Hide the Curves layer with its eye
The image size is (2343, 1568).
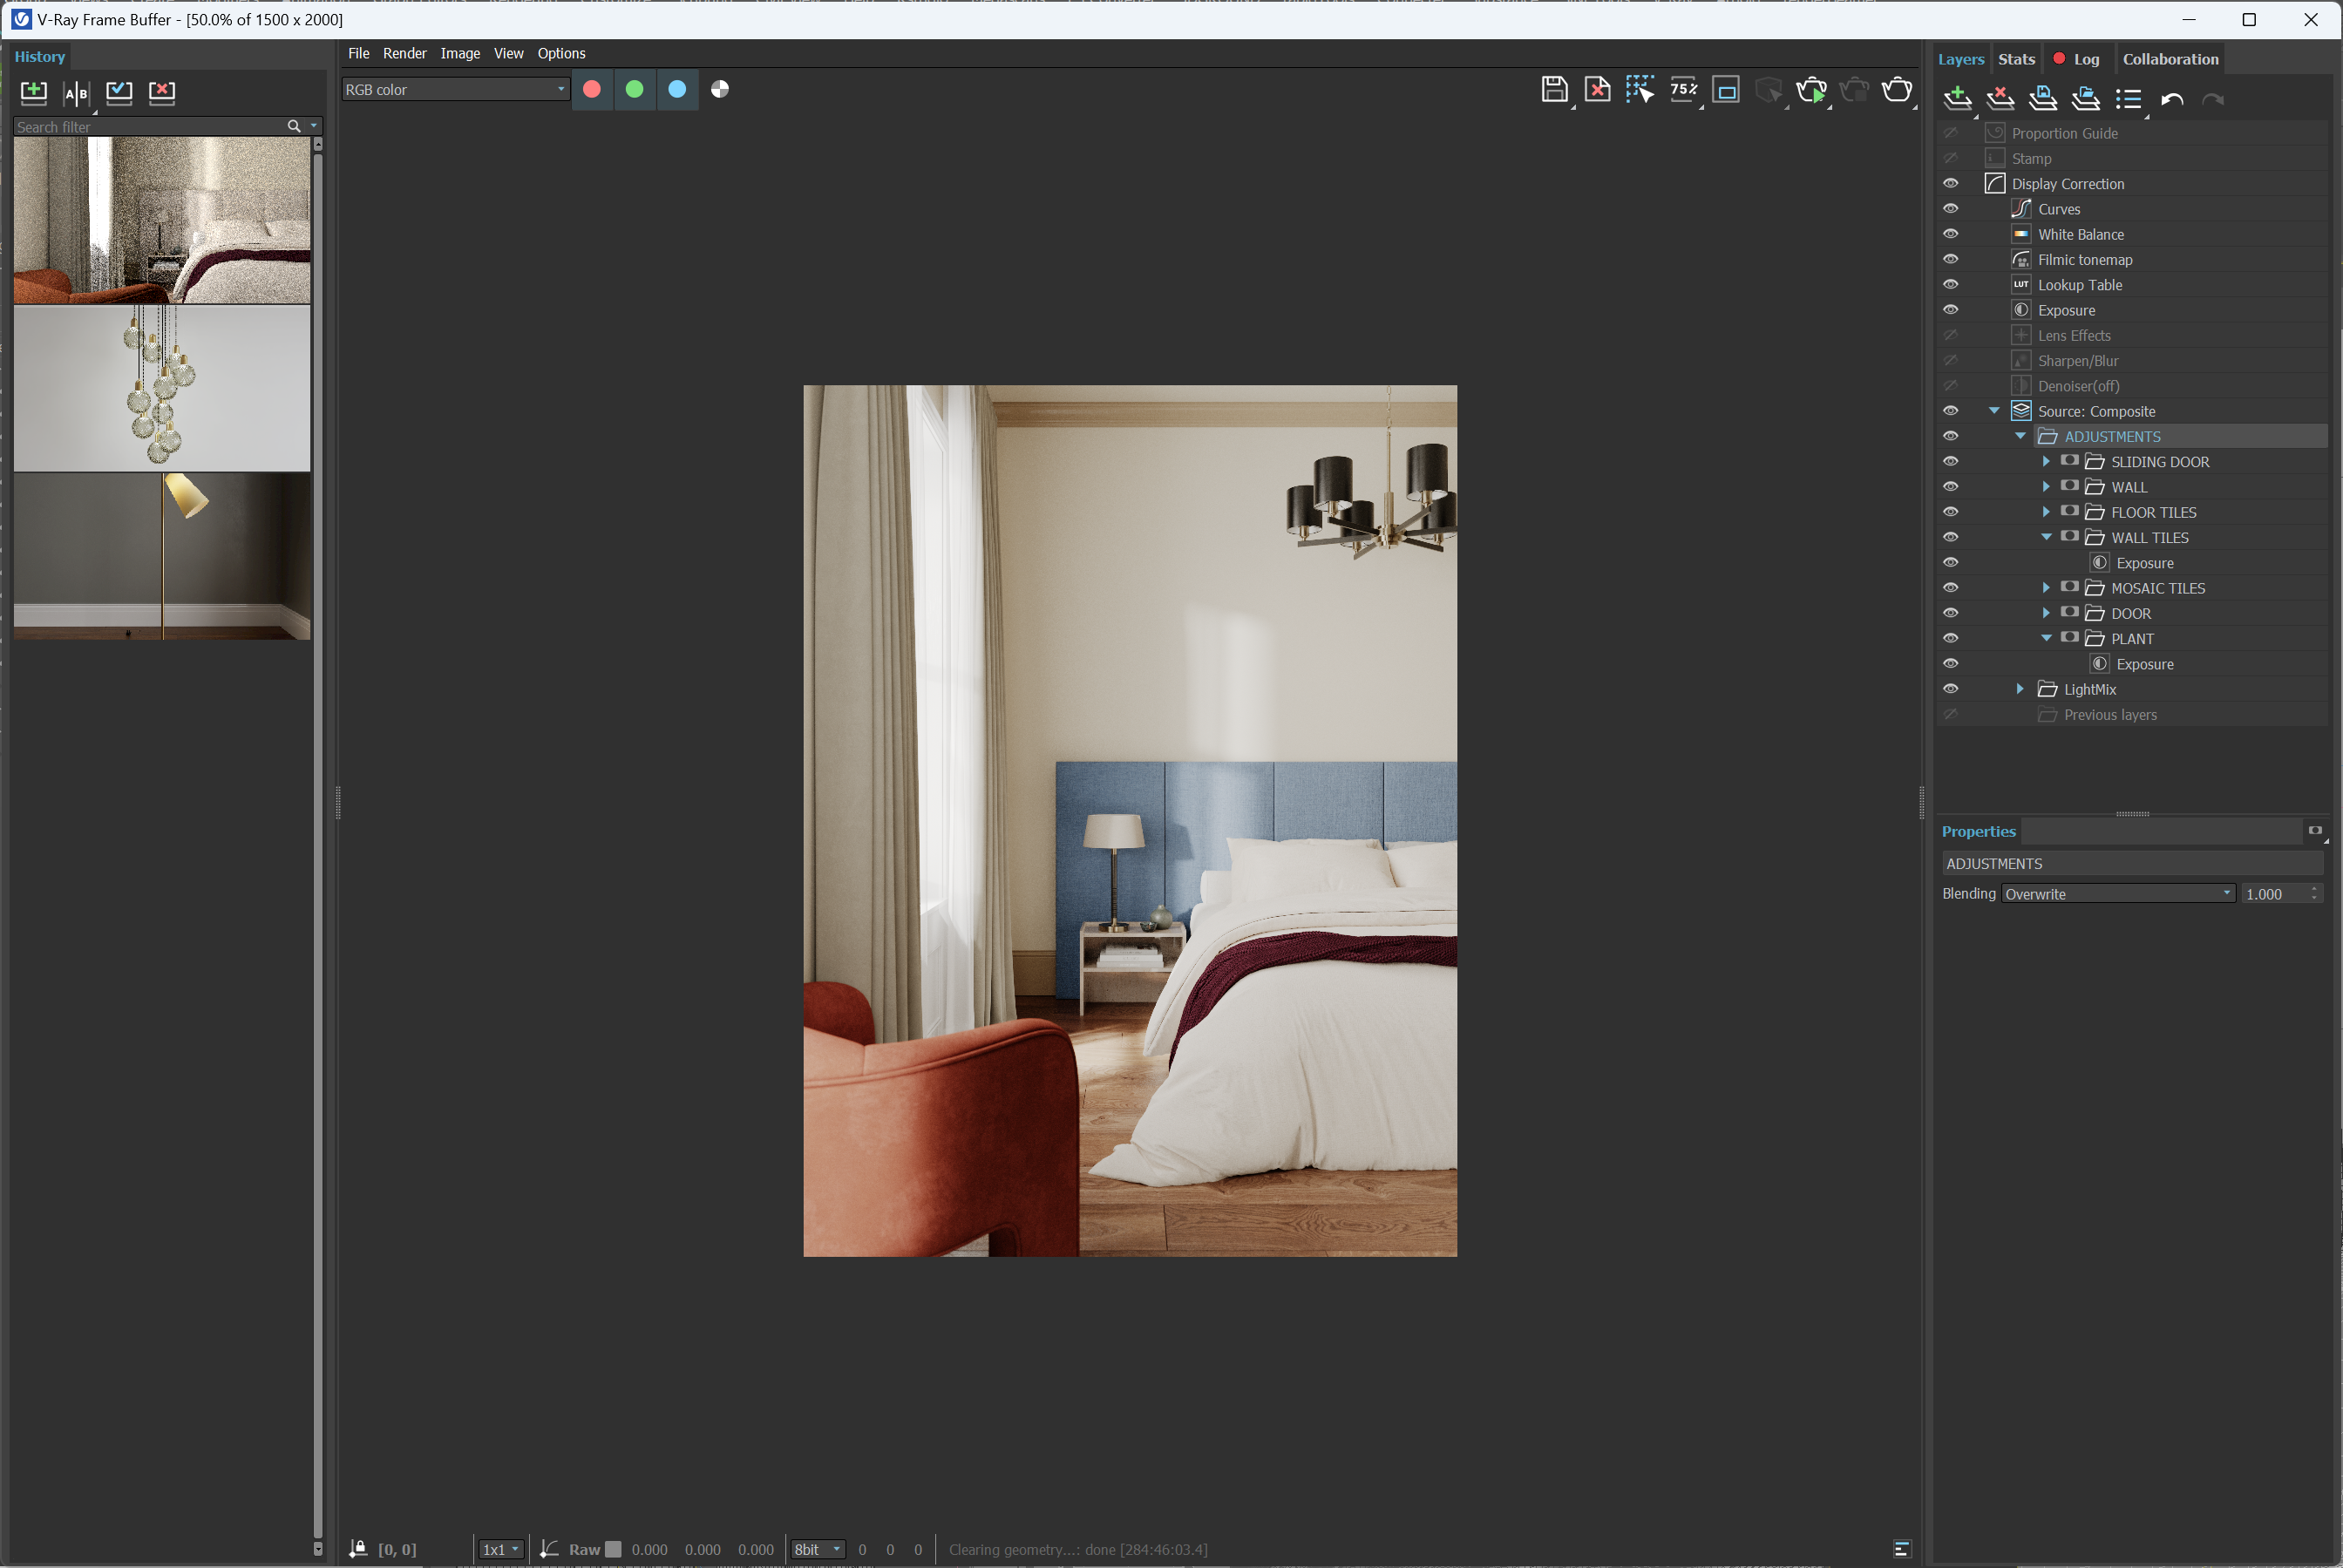click(1950, 209)
